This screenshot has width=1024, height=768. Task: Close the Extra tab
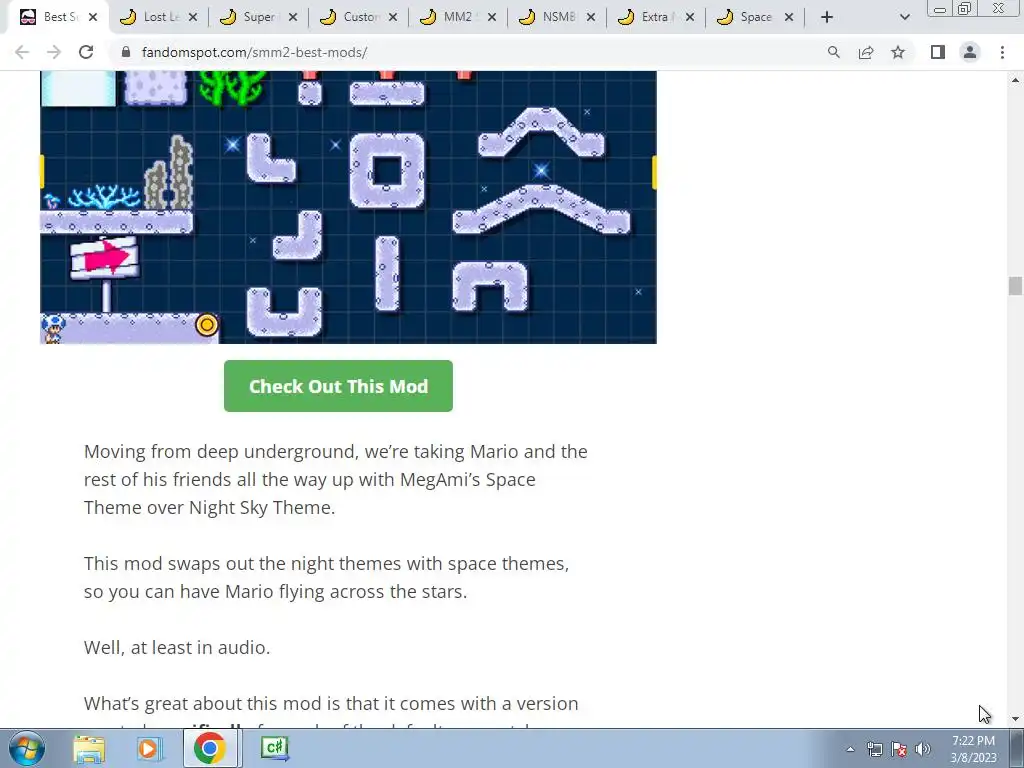(690, 17)
